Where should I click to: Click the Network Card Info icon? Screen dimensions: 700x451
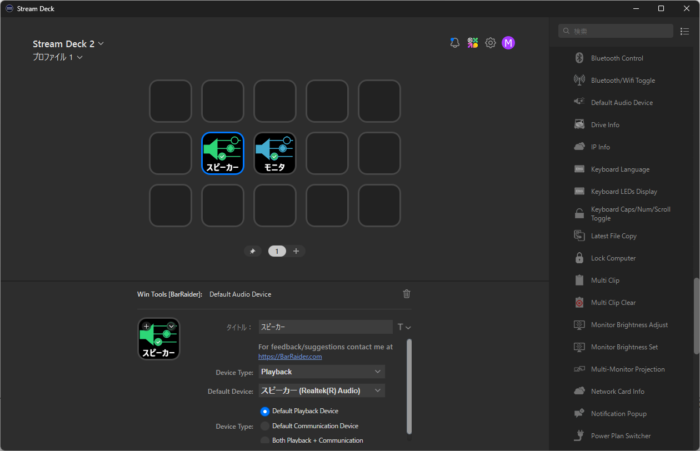(x=579, y=391)
